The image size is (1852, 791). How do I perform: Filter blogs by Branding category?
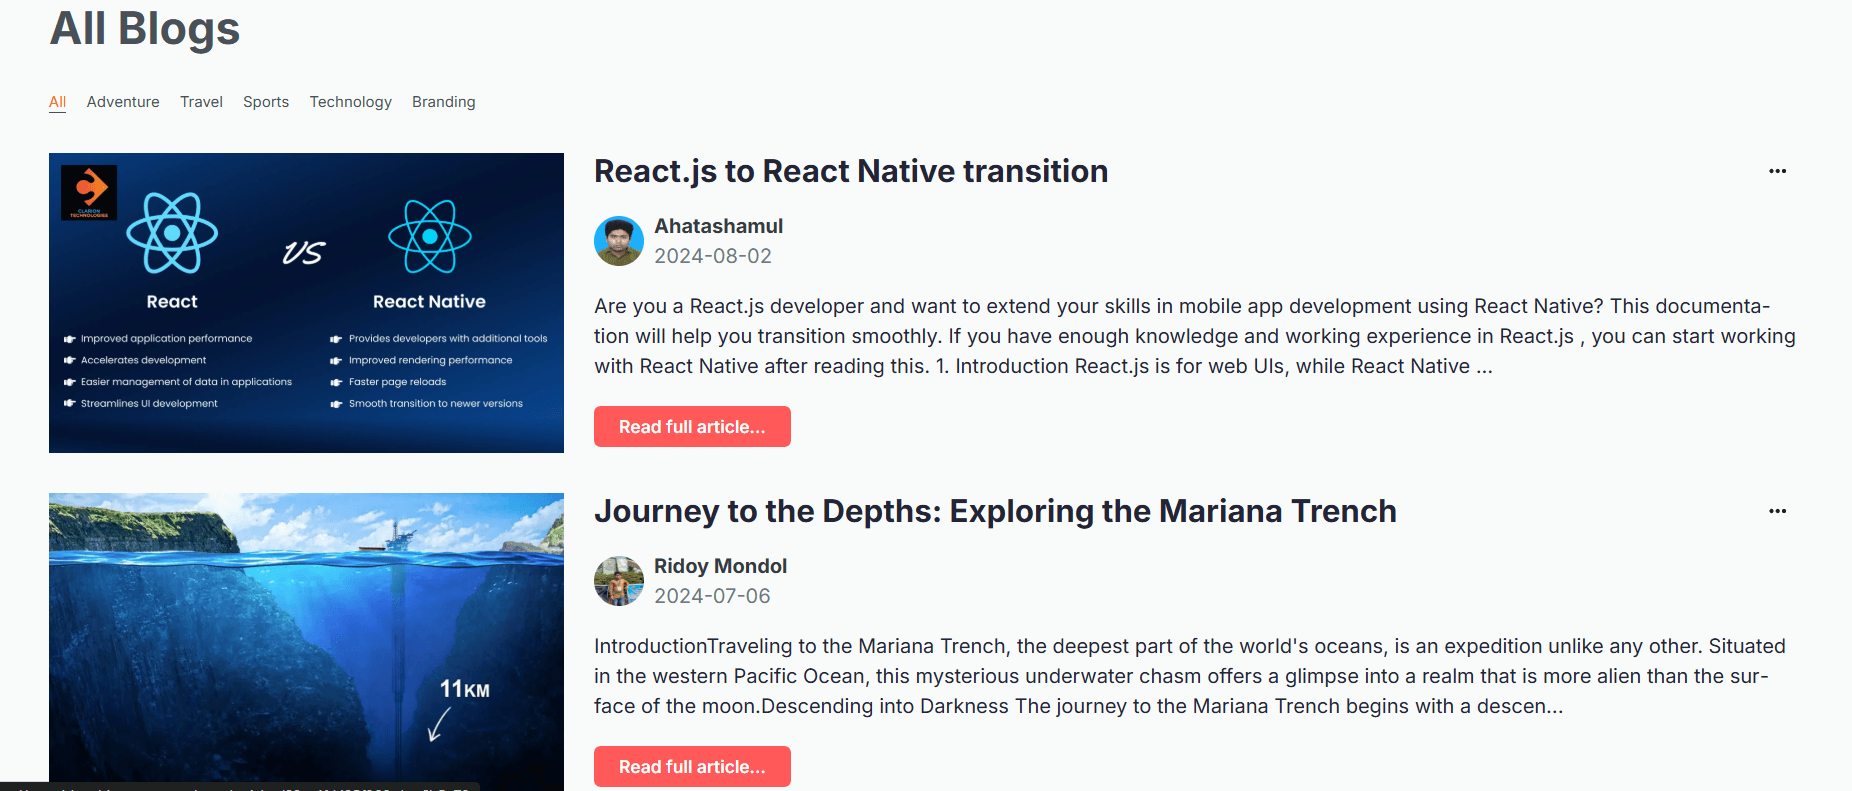(x=444, y=102)
